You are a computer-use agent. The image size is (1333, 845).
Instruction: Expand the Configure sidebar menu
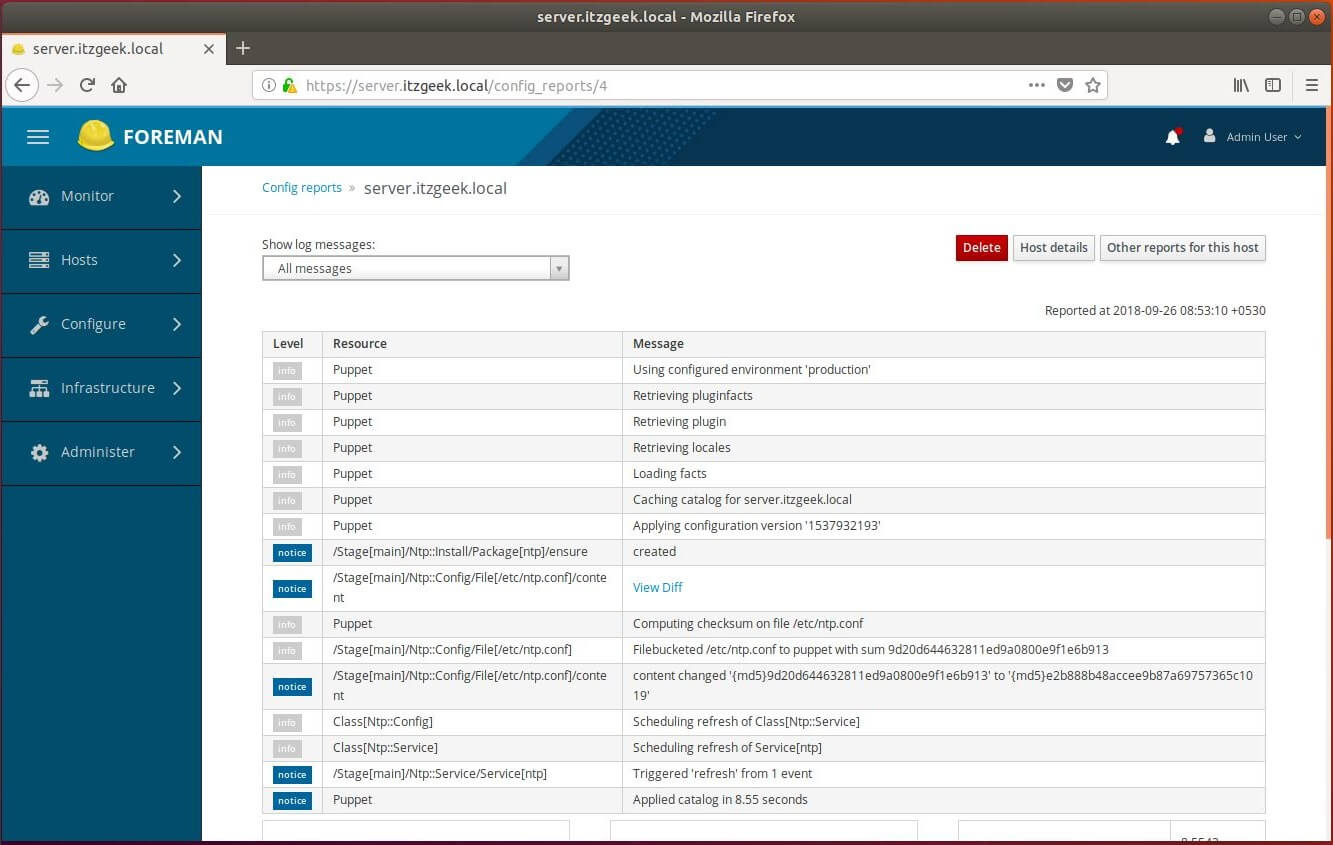pyautogui.click(x=101, y=324)
